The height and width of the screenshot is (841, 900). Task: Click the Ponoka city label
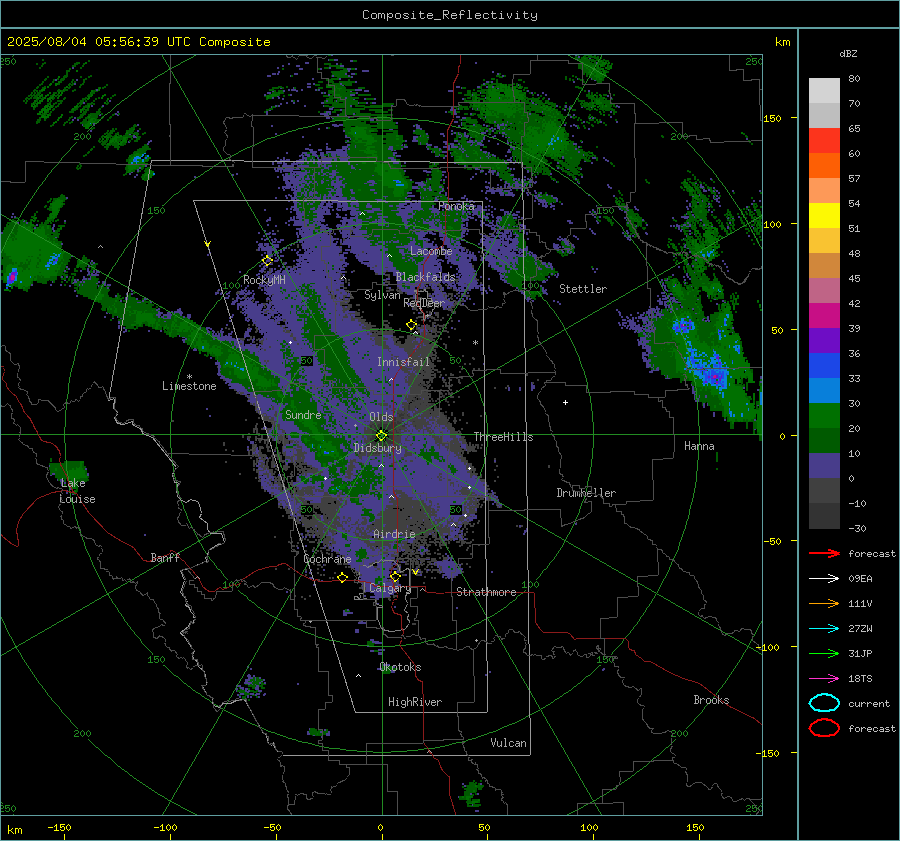pos(456,206)
